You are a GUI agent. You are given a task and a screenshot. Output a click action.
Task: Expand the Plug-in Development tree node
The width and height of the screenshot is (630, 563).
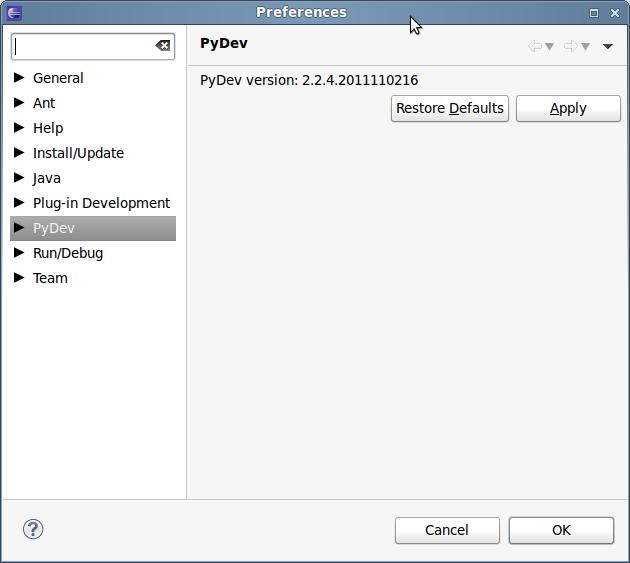[x=19, y=203]
